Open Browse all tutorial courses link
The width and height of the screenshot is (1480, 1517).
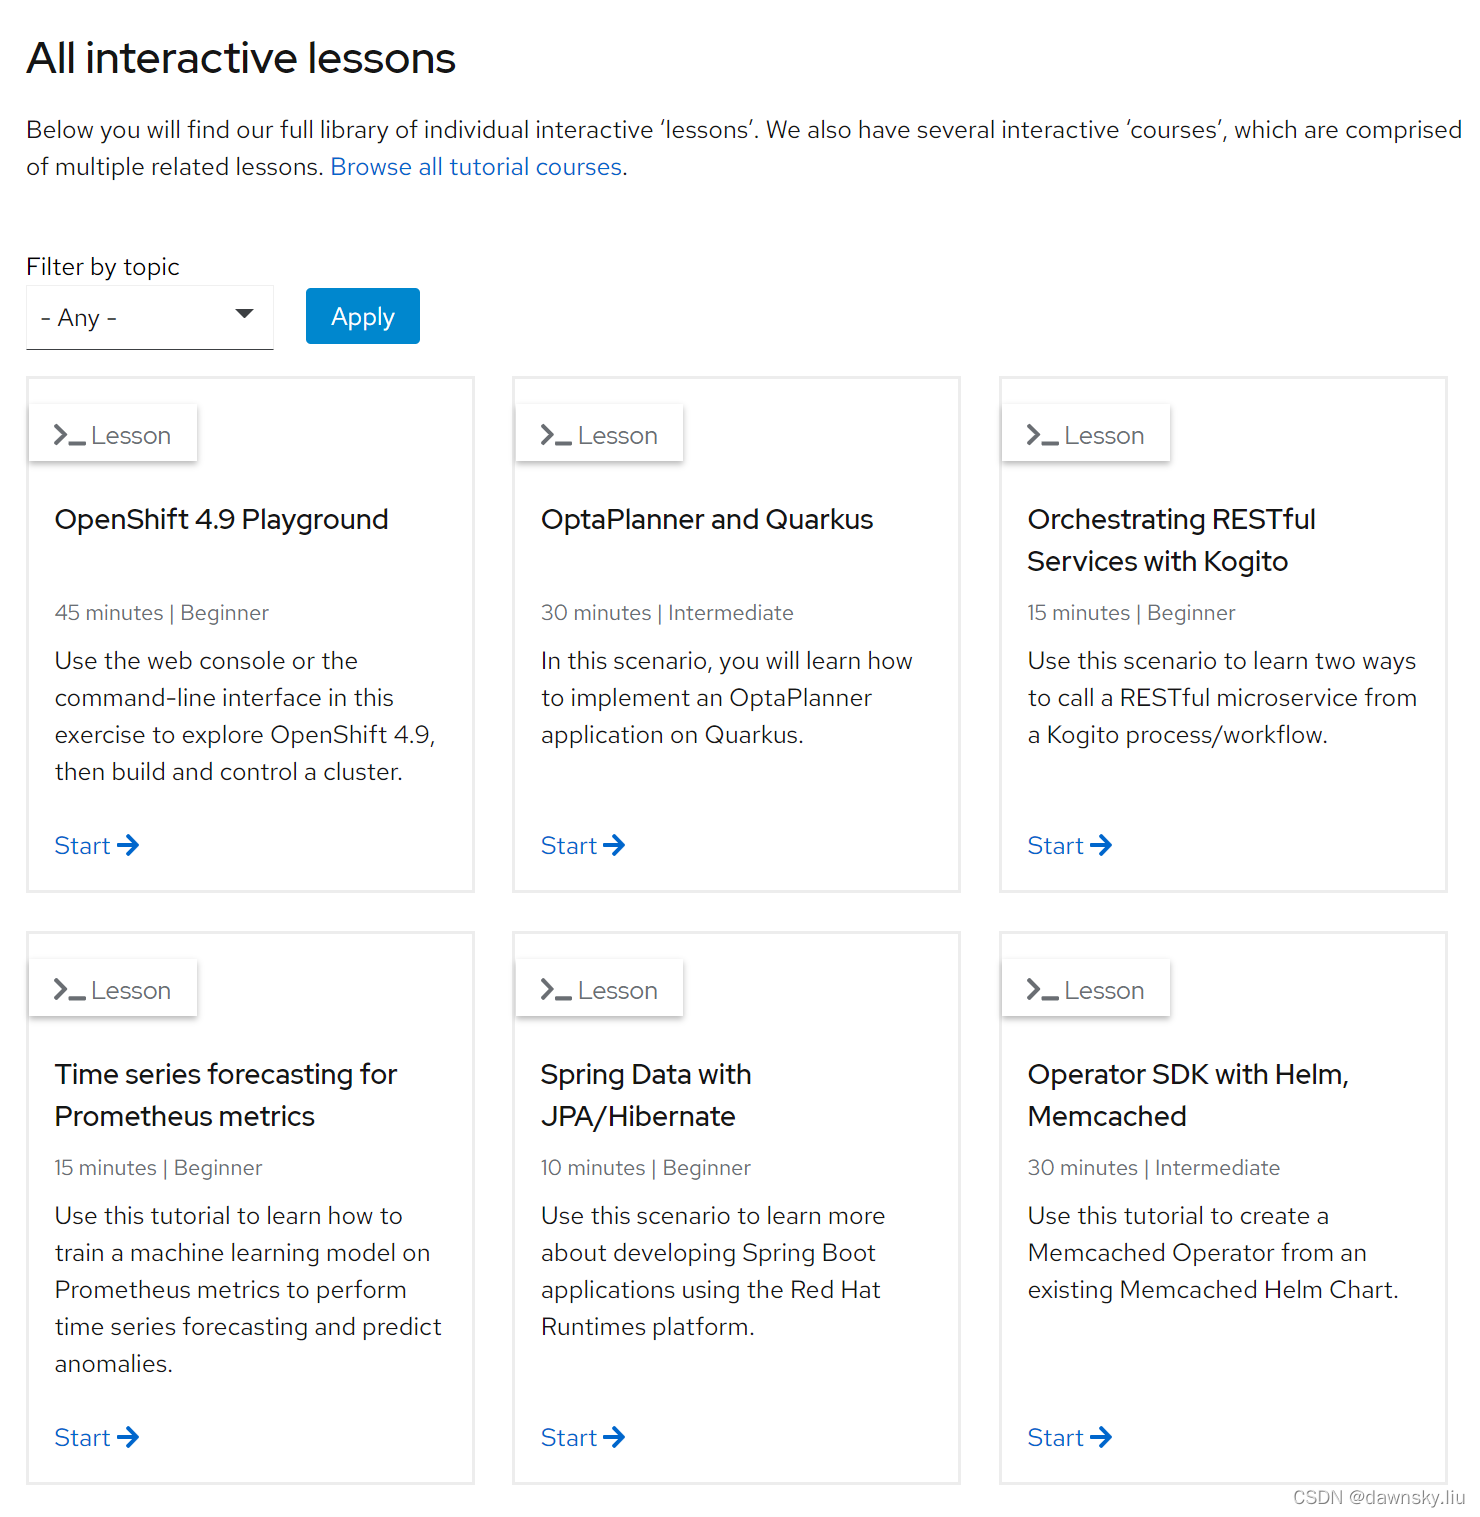[476, 167]
